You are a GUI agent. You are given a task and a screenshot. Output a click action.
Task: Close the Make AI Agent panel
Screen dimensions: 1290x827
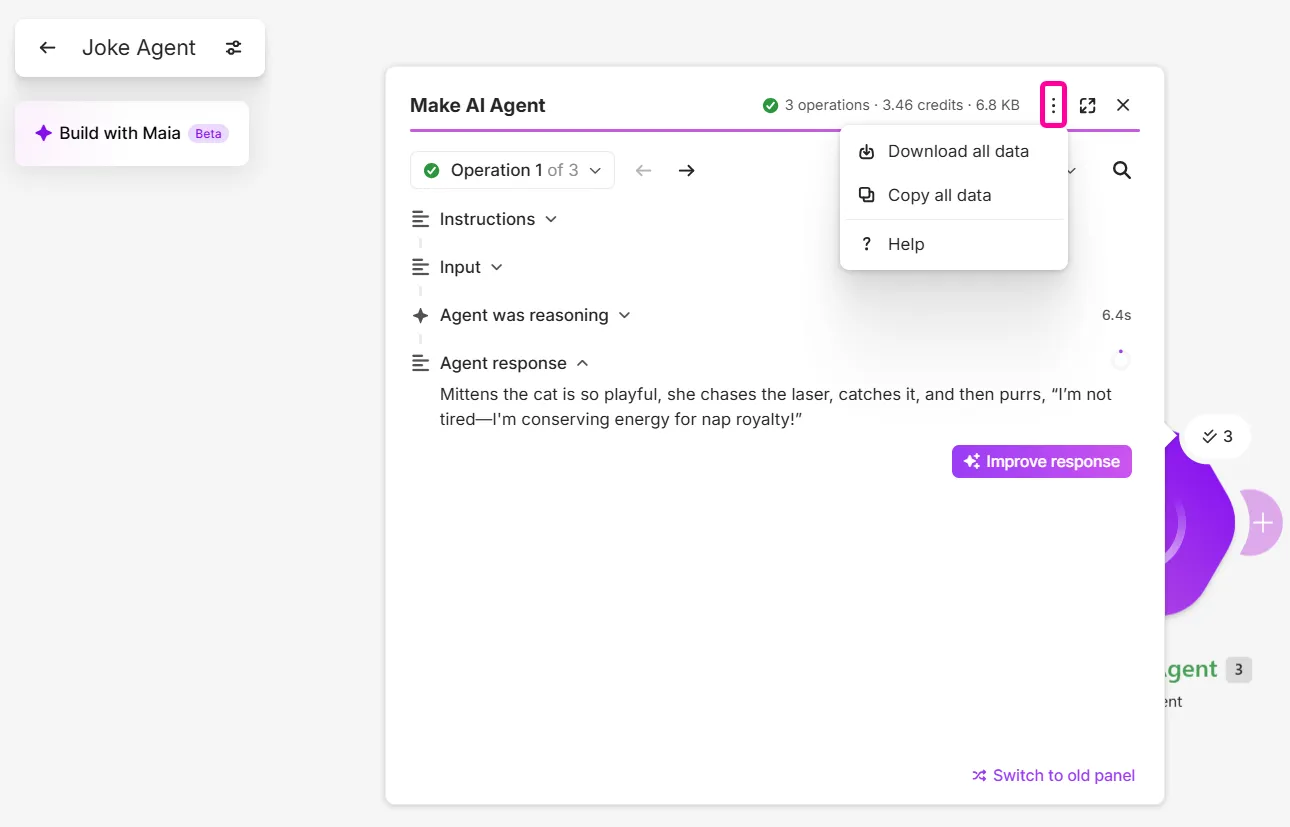[1123, 105]
